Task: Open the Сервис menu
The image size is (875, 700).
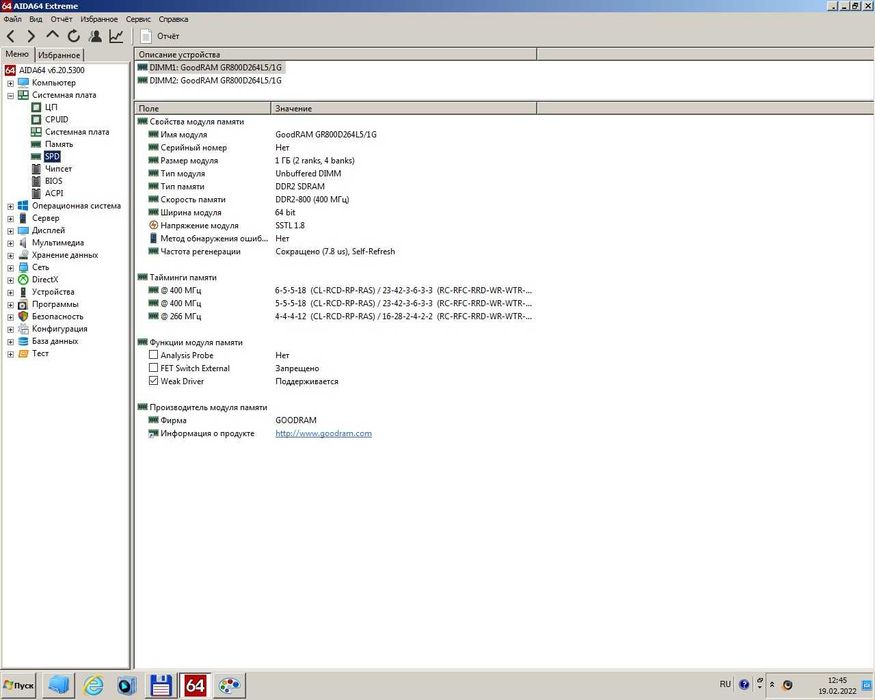Action: click(x=138, y=19)
